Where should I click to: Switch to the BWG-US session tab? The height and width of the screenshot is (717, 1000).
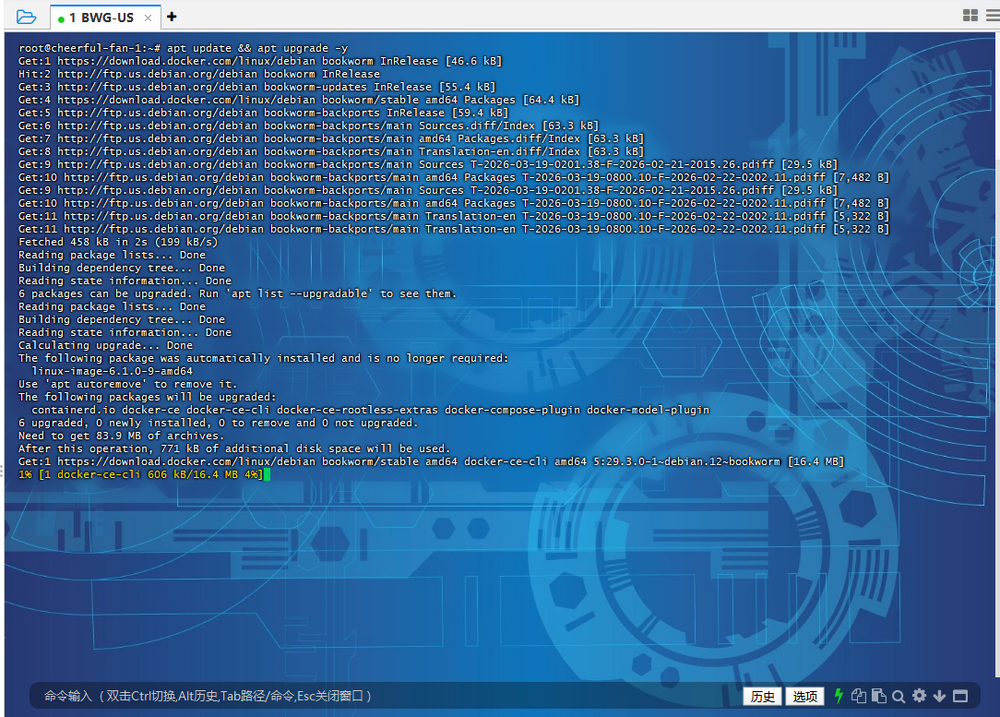pos(101,17)
